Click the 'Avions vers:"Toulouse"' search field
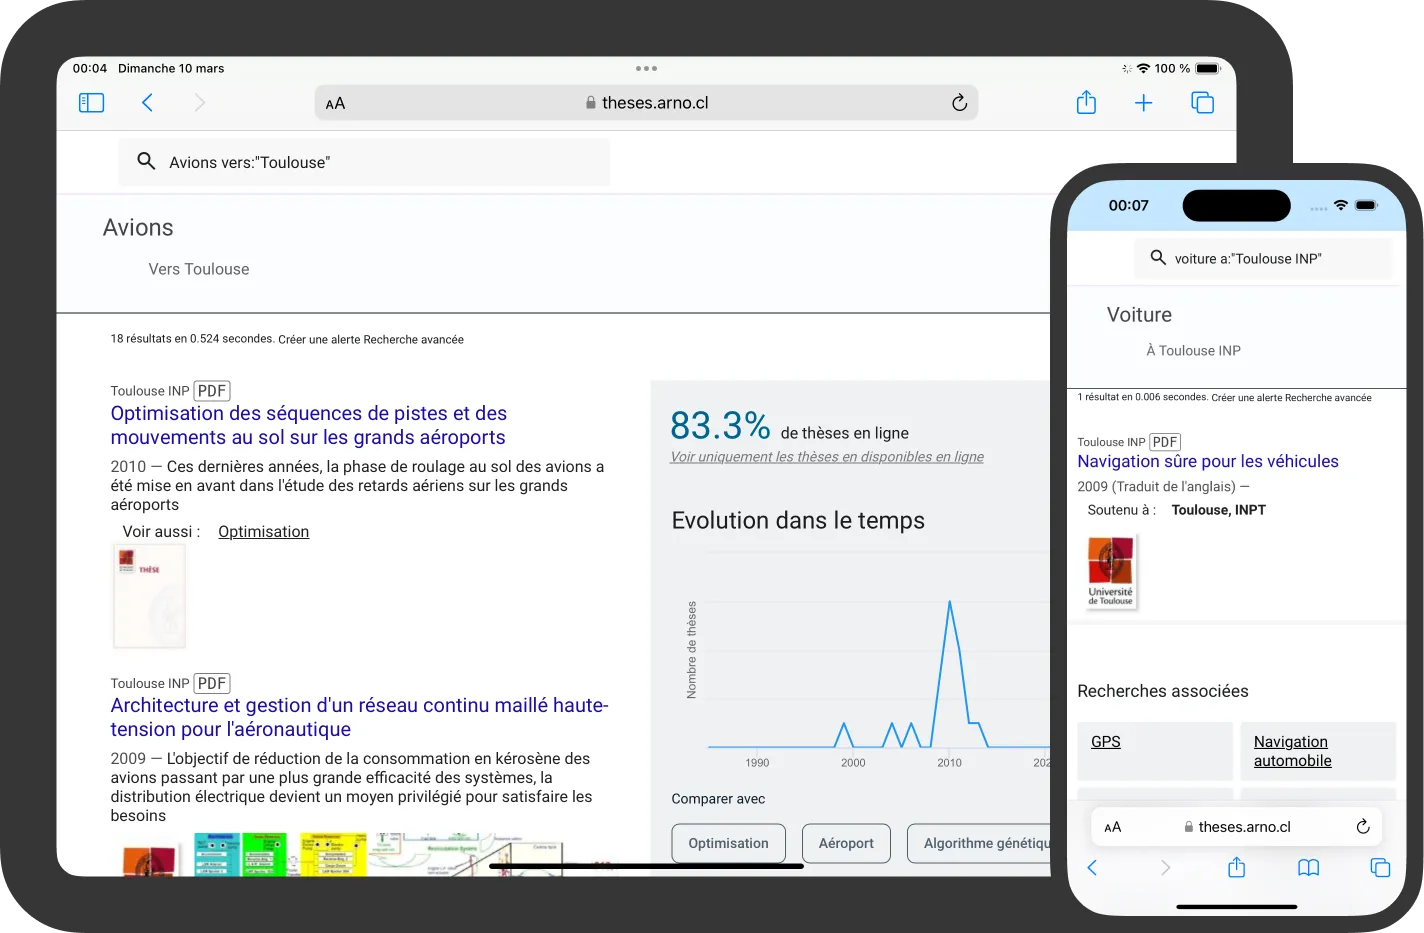Image resolution: width=1424 pixels, height=933 pixels. click(x=364, y=162)
